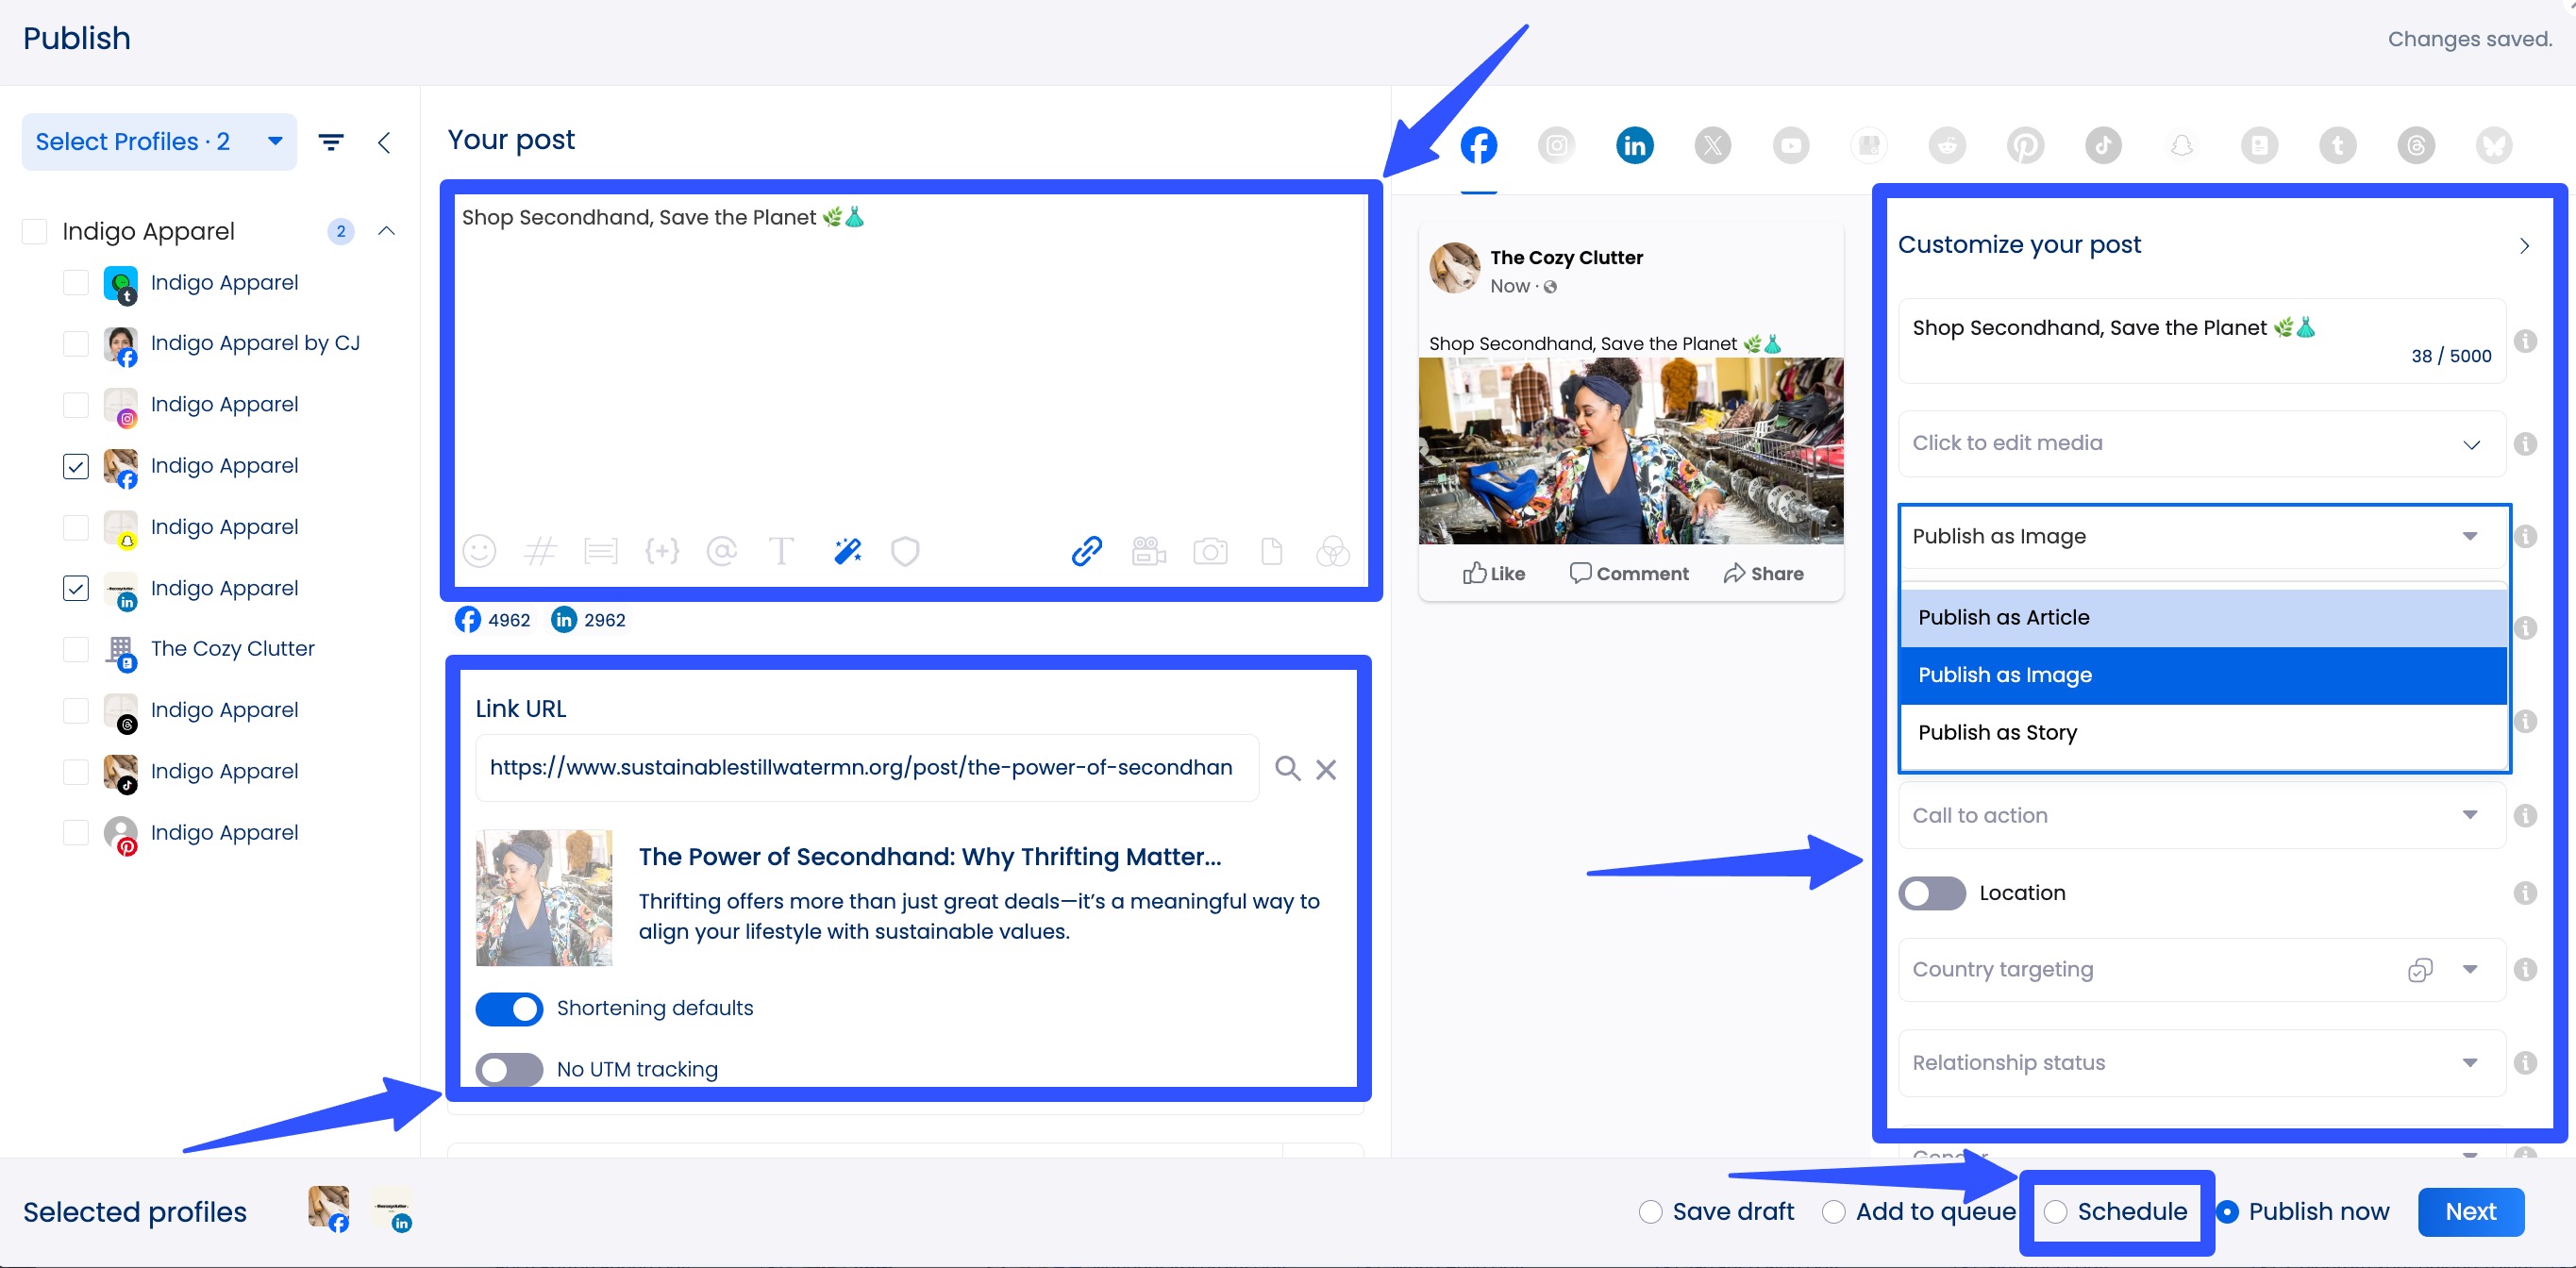Open the variables tool with the {+} icon
Screen dimensions: 2576x1268
[x=662, y=551]
